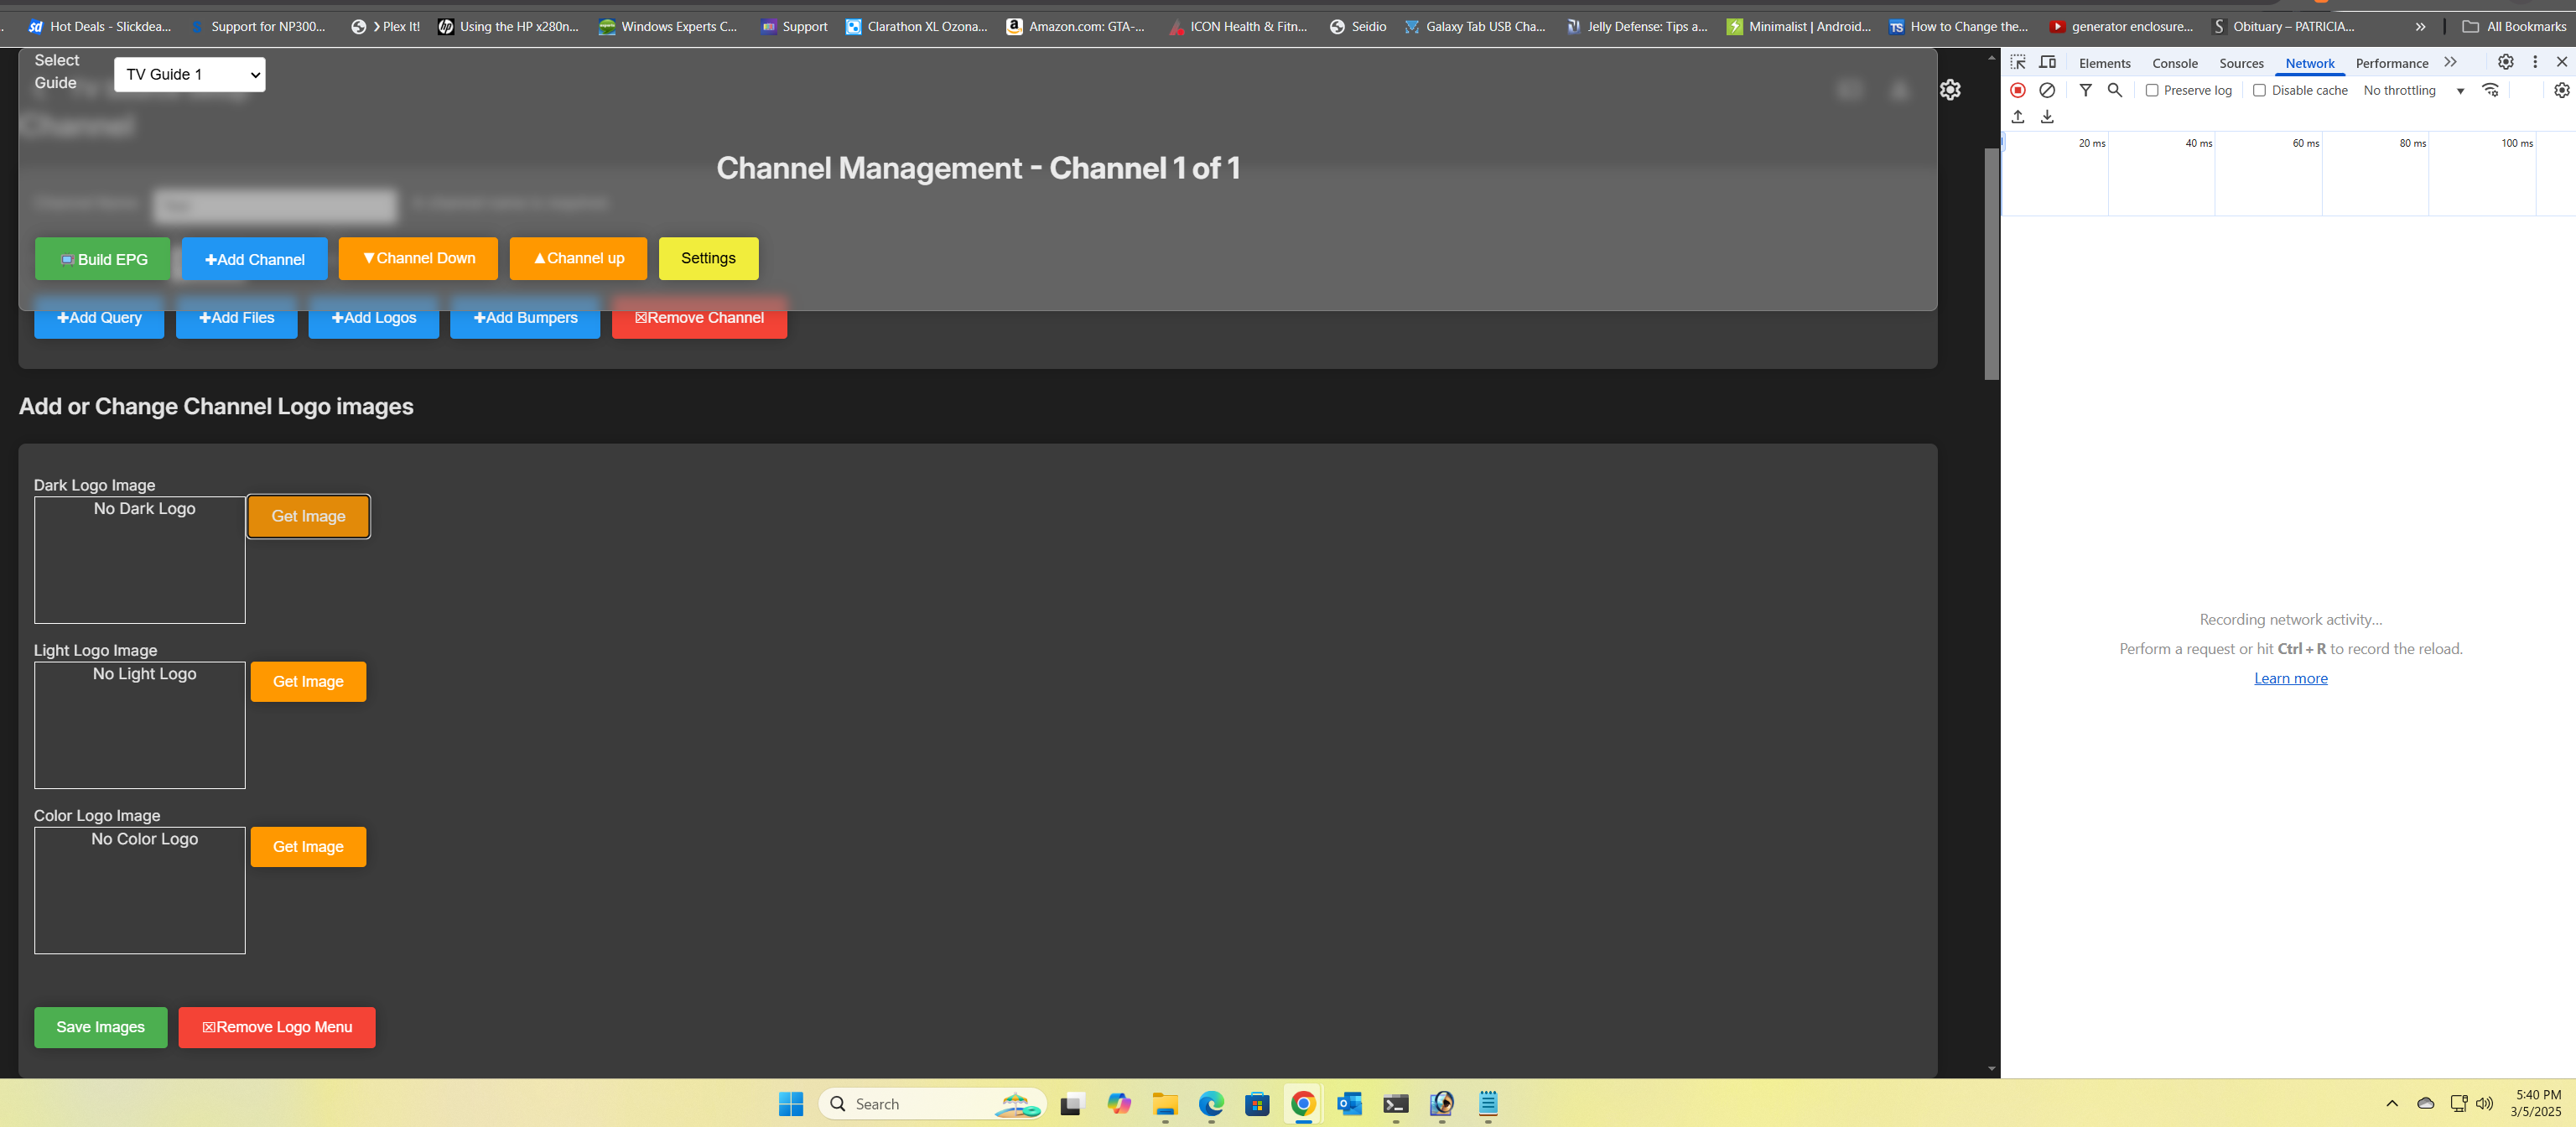The height and width of the screenshot is (1127, 2576).
Task: Expand the No throttling dropdown
Action: (x=2413, y=90)
